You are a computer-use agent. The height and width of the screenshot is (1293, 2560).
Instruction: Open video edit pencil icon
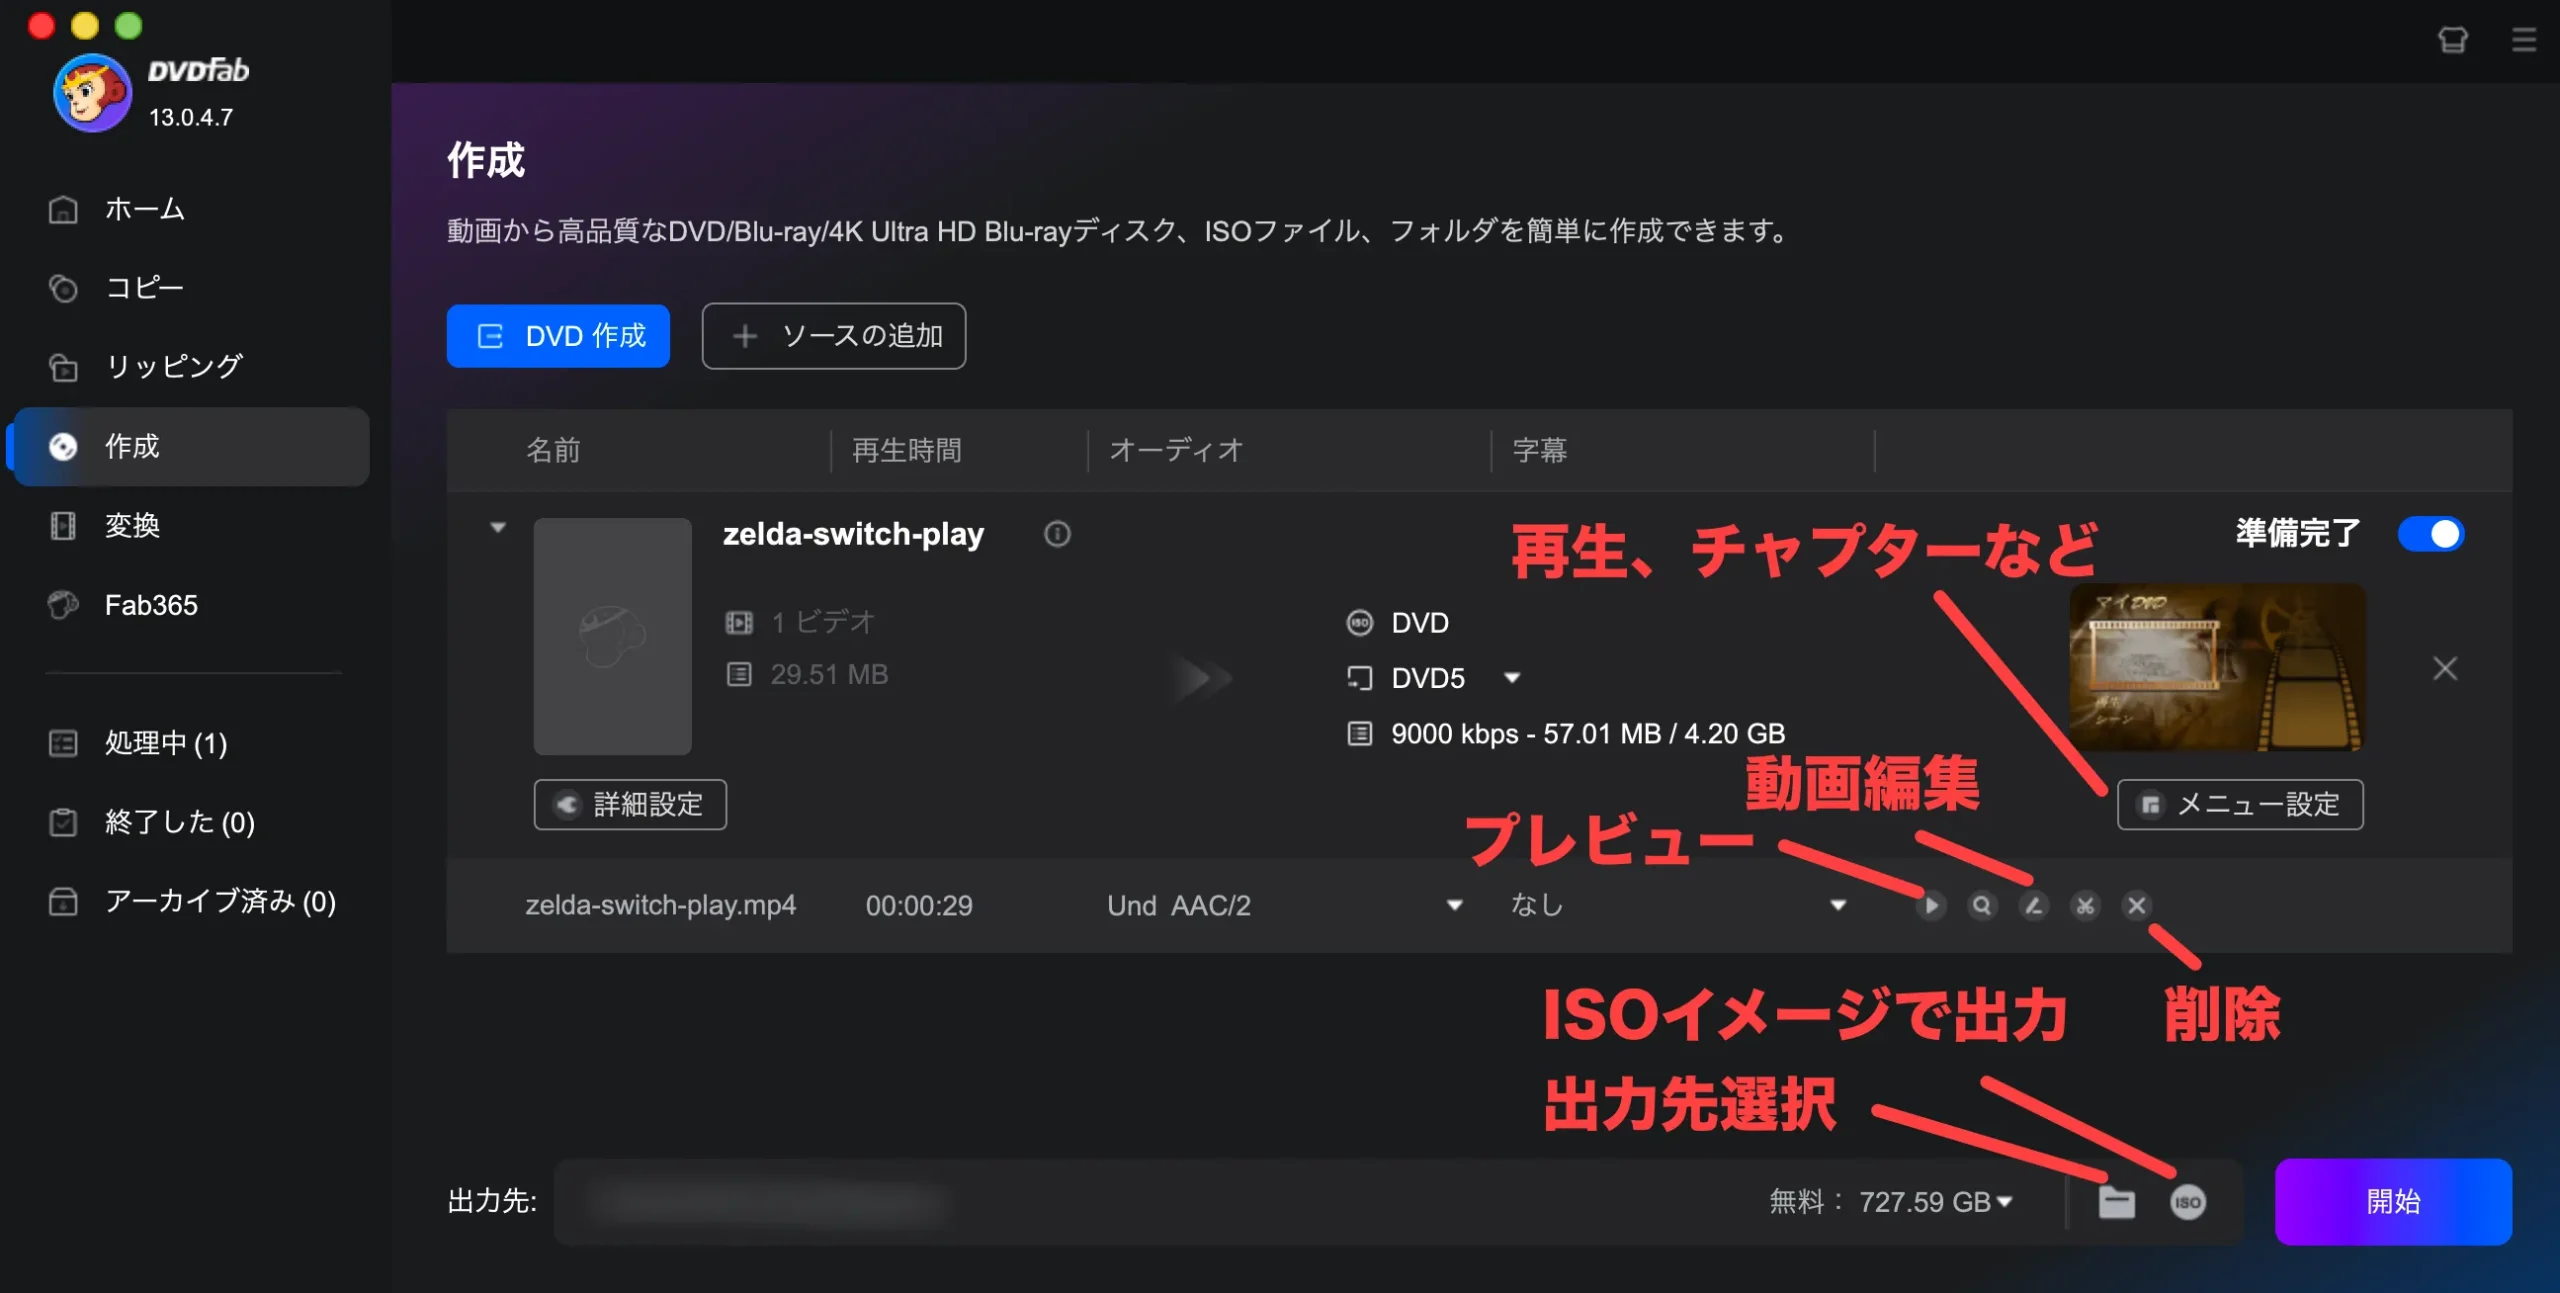(x=2033, y=905)
